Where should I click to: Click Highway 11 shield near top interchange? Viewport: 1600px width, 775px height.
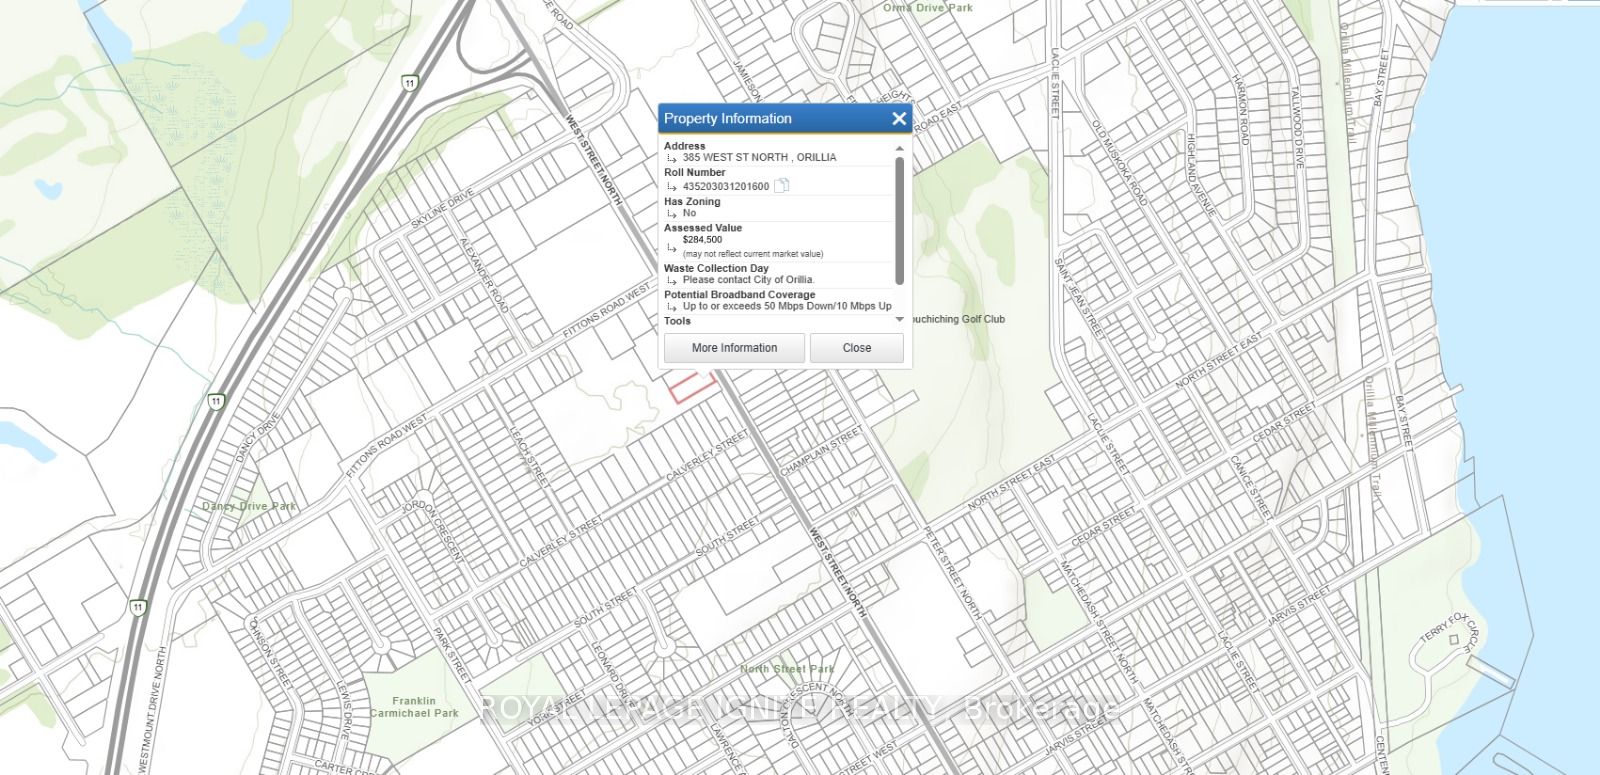coord(409,82)
